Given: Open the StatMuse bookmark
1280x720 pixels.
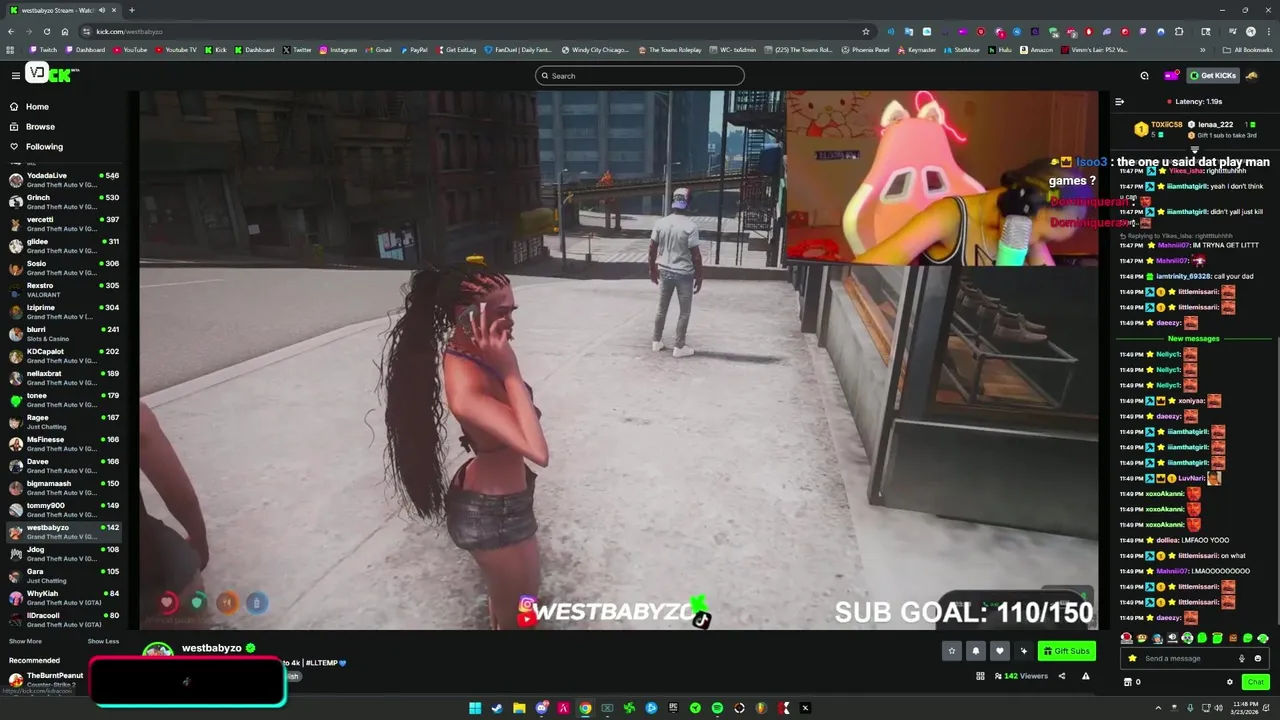Looking at the screenshot, I should pos(962,50).
